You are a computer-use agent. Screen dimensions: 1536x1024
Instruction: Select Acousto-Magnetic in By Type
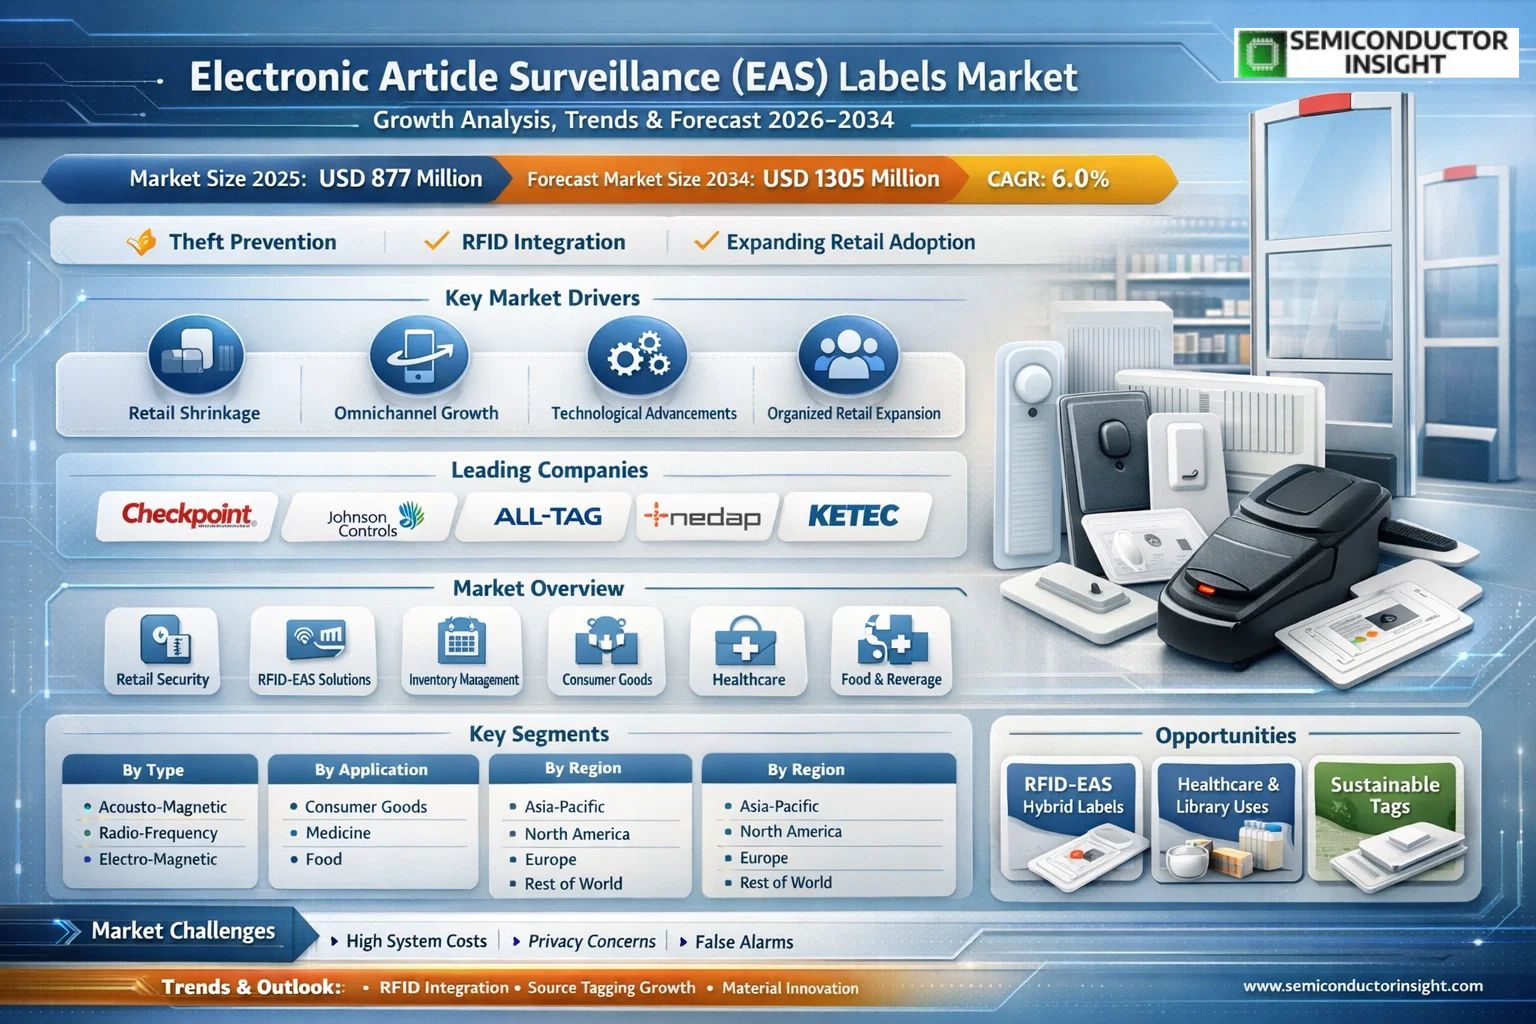point(163,807)
